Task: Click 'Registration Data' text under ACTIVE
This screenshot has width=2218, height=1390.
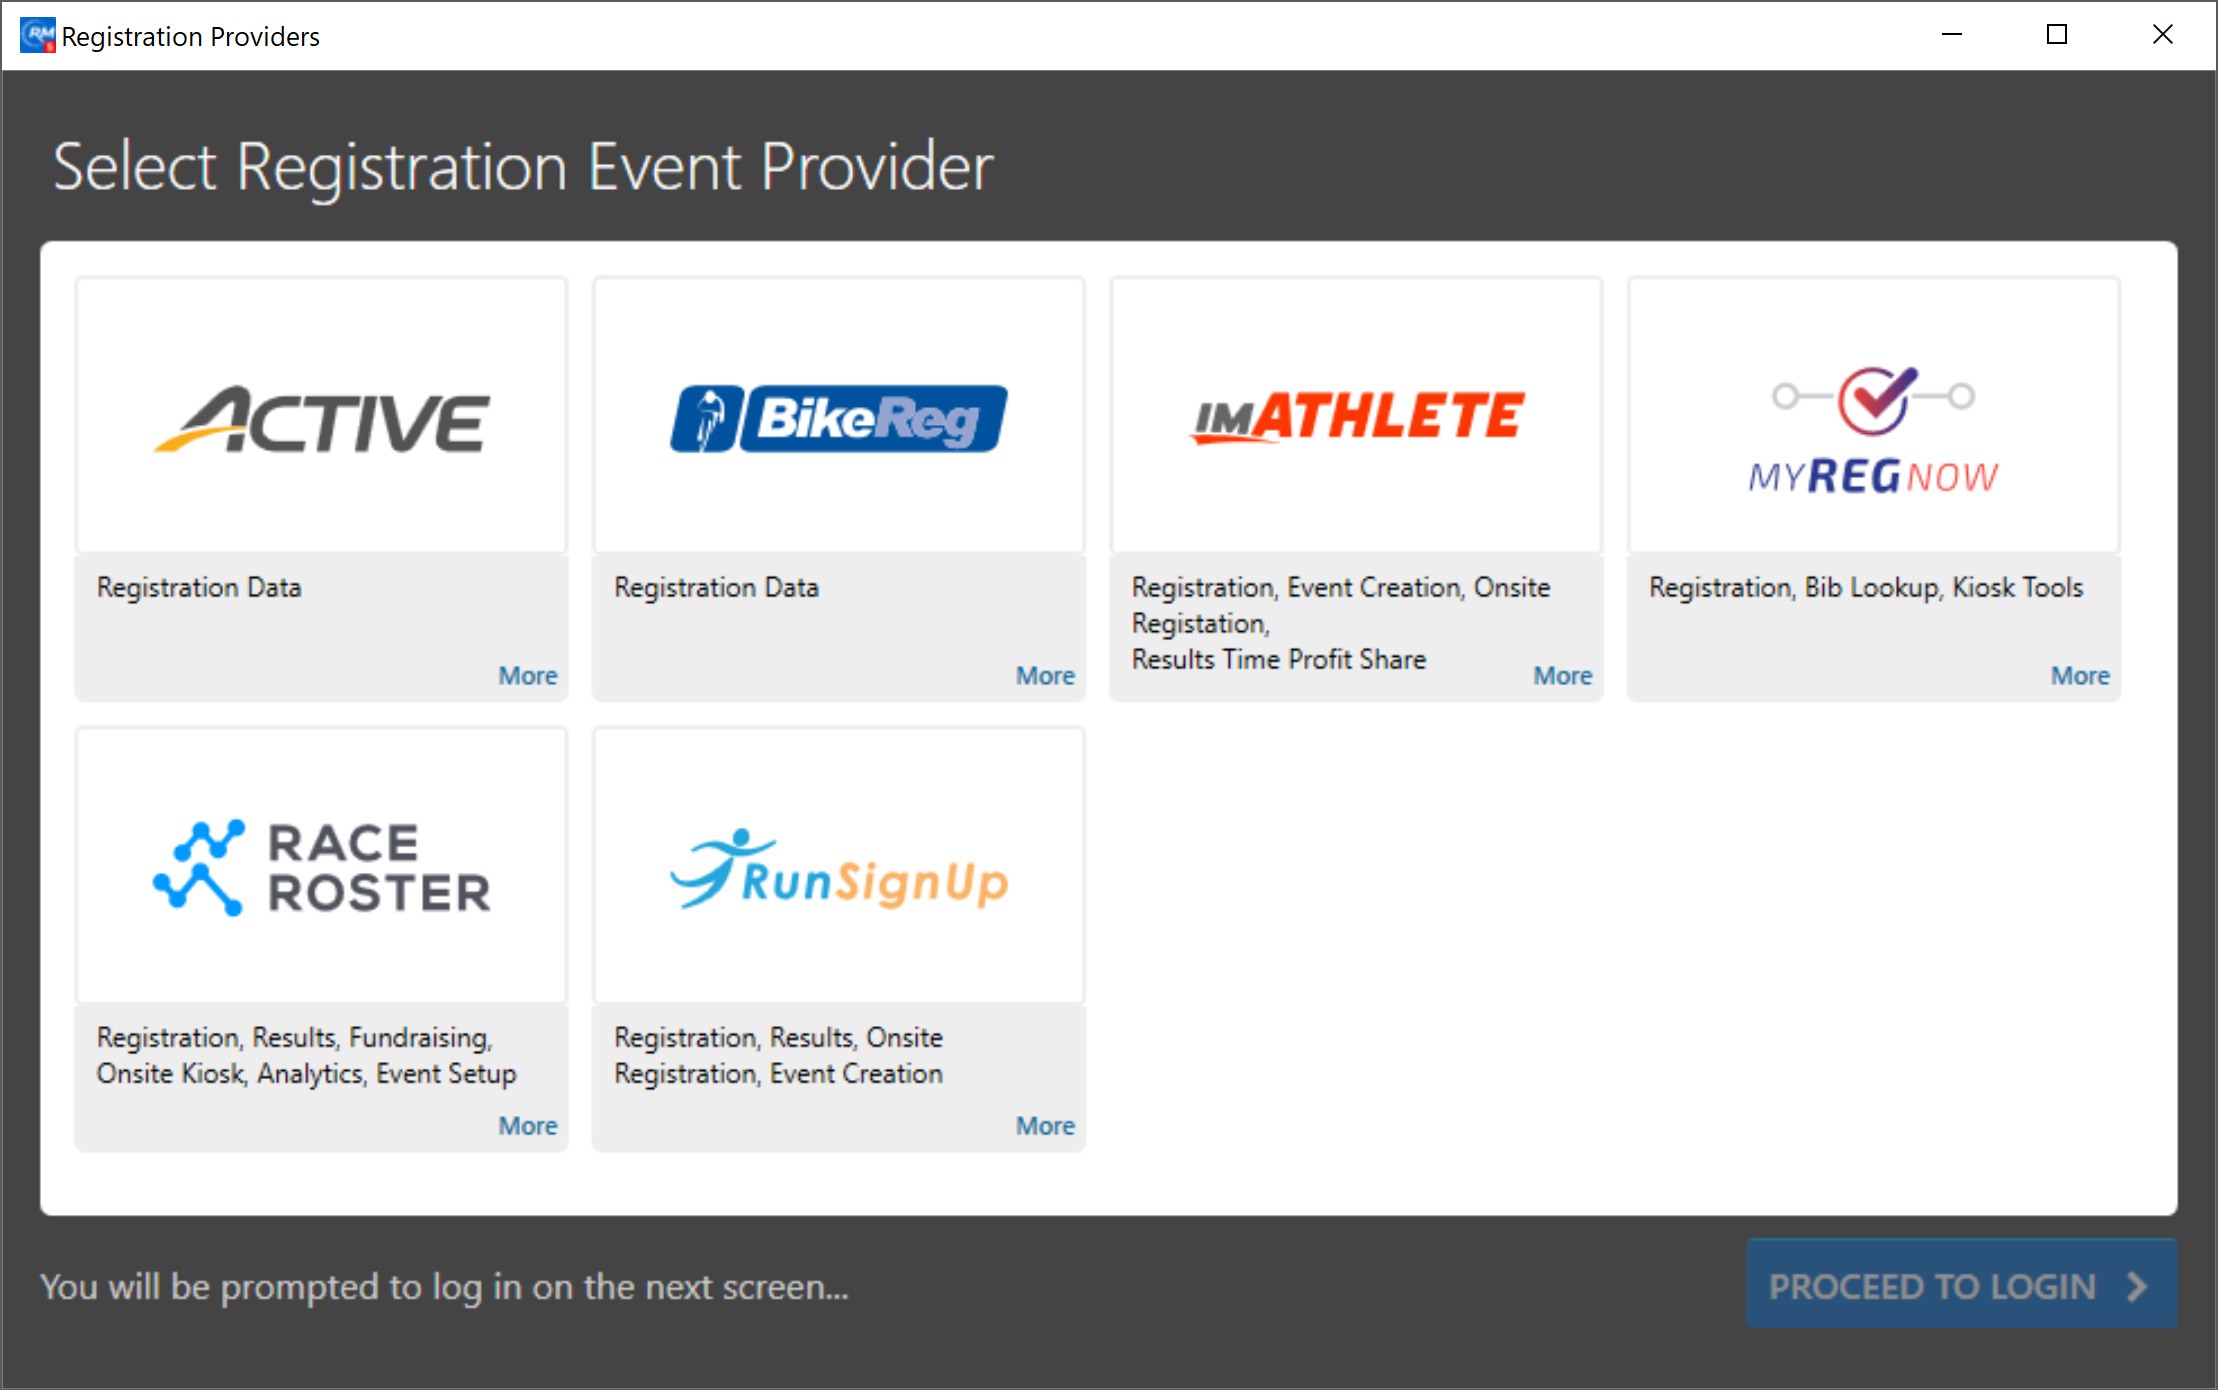Action: coord(199,588)
